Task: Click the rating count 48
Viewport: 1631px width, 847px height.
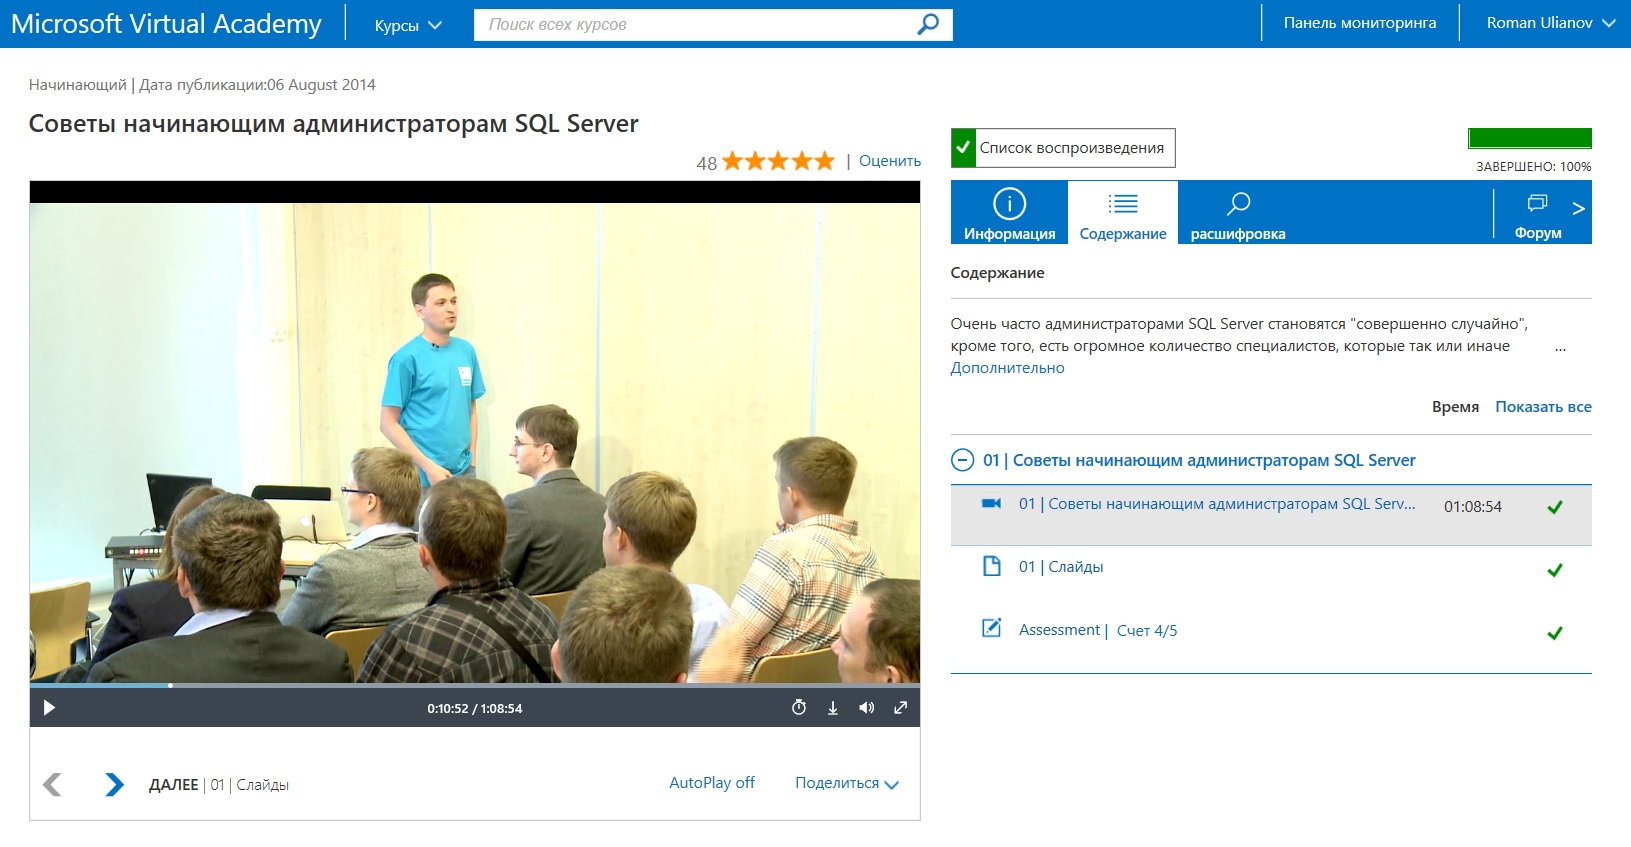Action: 707,163
